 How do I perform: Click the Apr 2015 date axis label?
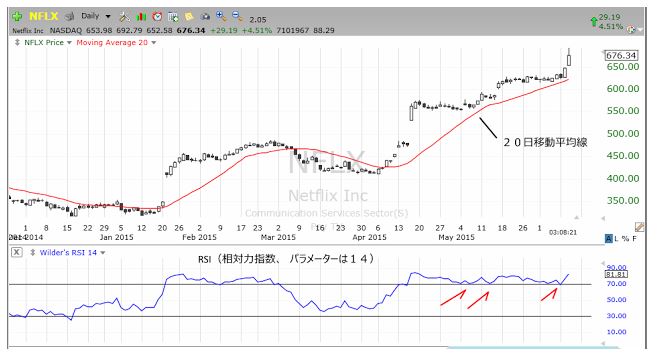(369, 237)
